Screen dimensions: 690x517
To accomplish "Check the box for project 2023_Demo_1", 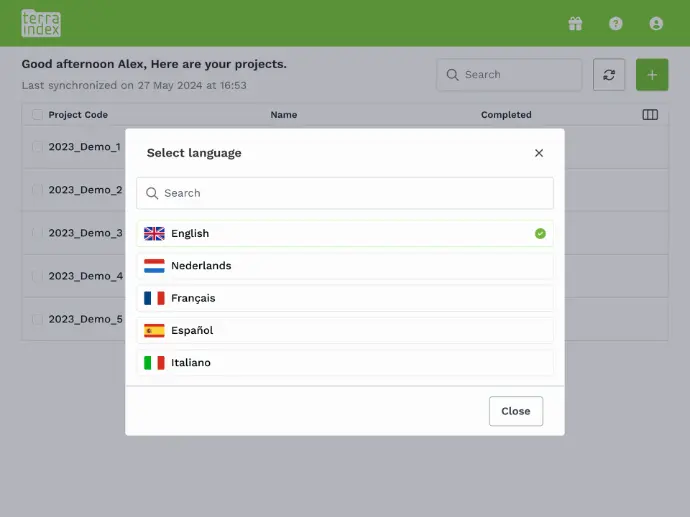I will (38, 147).
